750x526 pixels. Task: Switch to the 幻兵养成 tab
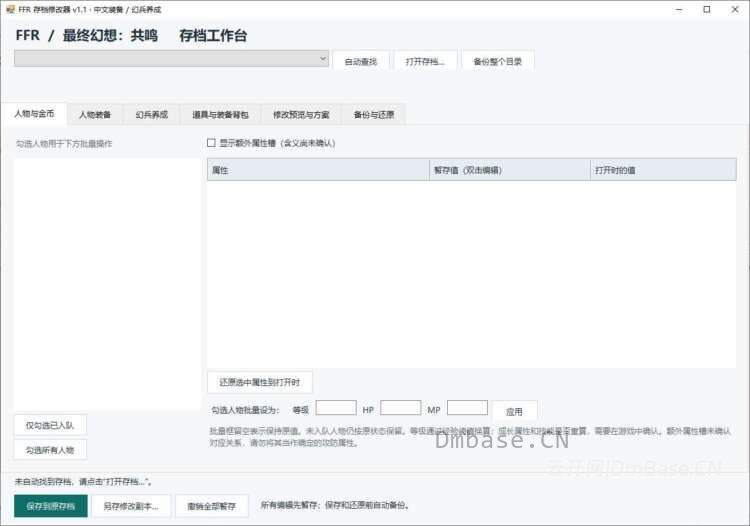pos(152,114)
